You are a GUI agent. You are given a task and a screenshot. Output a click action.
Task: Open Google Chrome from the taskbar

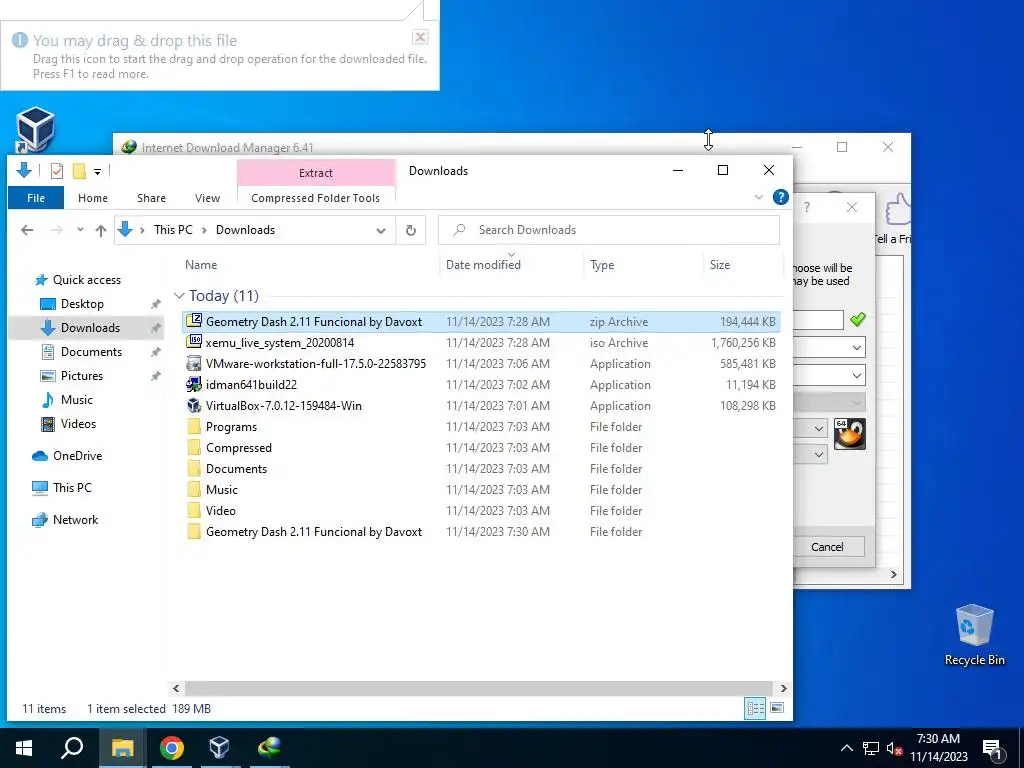(x=172, y=748)
